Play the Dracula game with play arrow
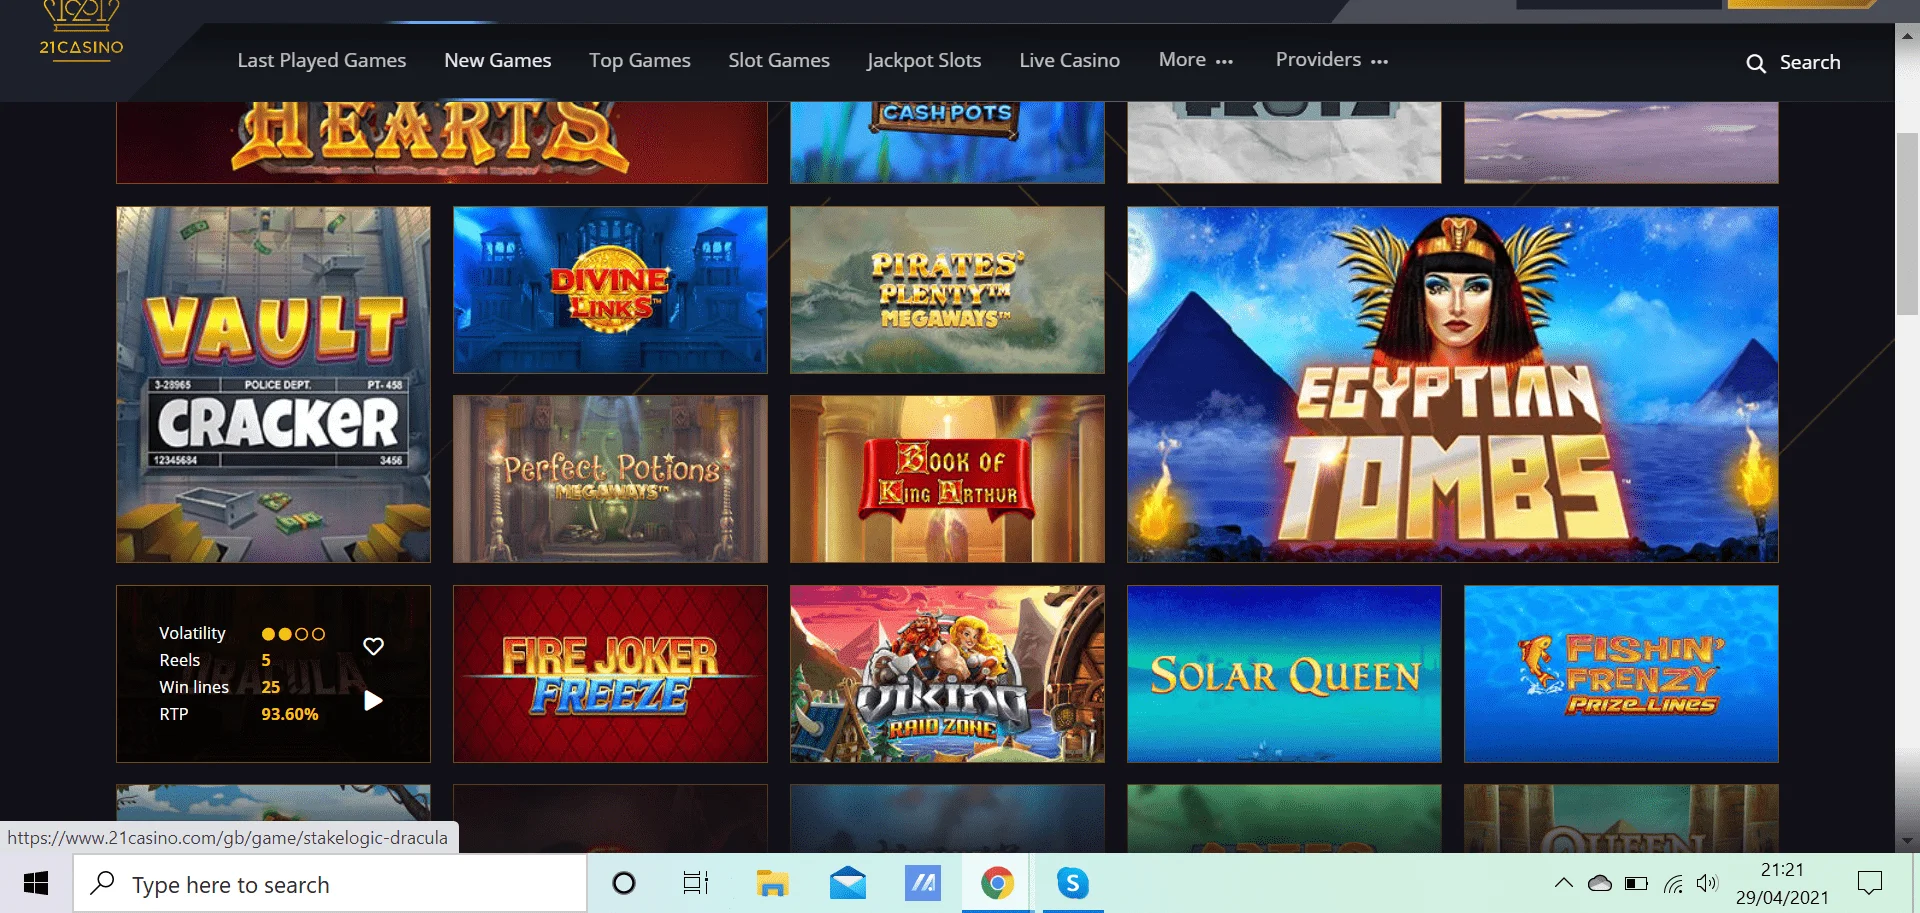This screenshot has width=1920, height=913. [373, 701]
